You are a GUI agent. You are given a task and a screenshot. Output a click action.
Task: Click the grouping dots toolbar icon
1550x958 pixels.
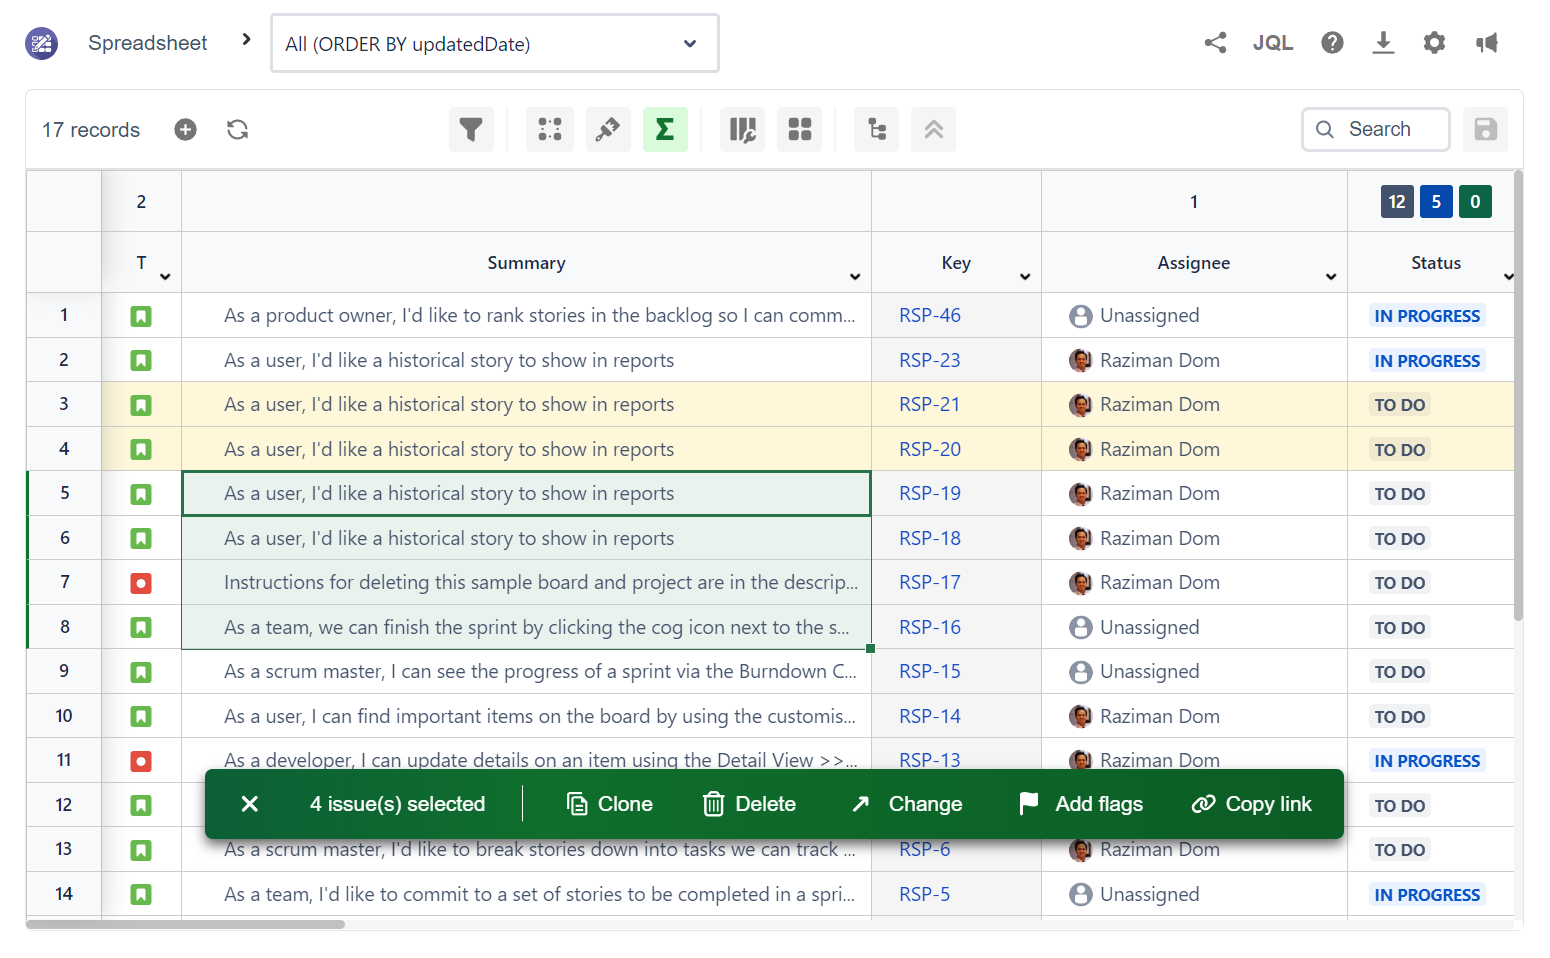(x=550, y=130)
